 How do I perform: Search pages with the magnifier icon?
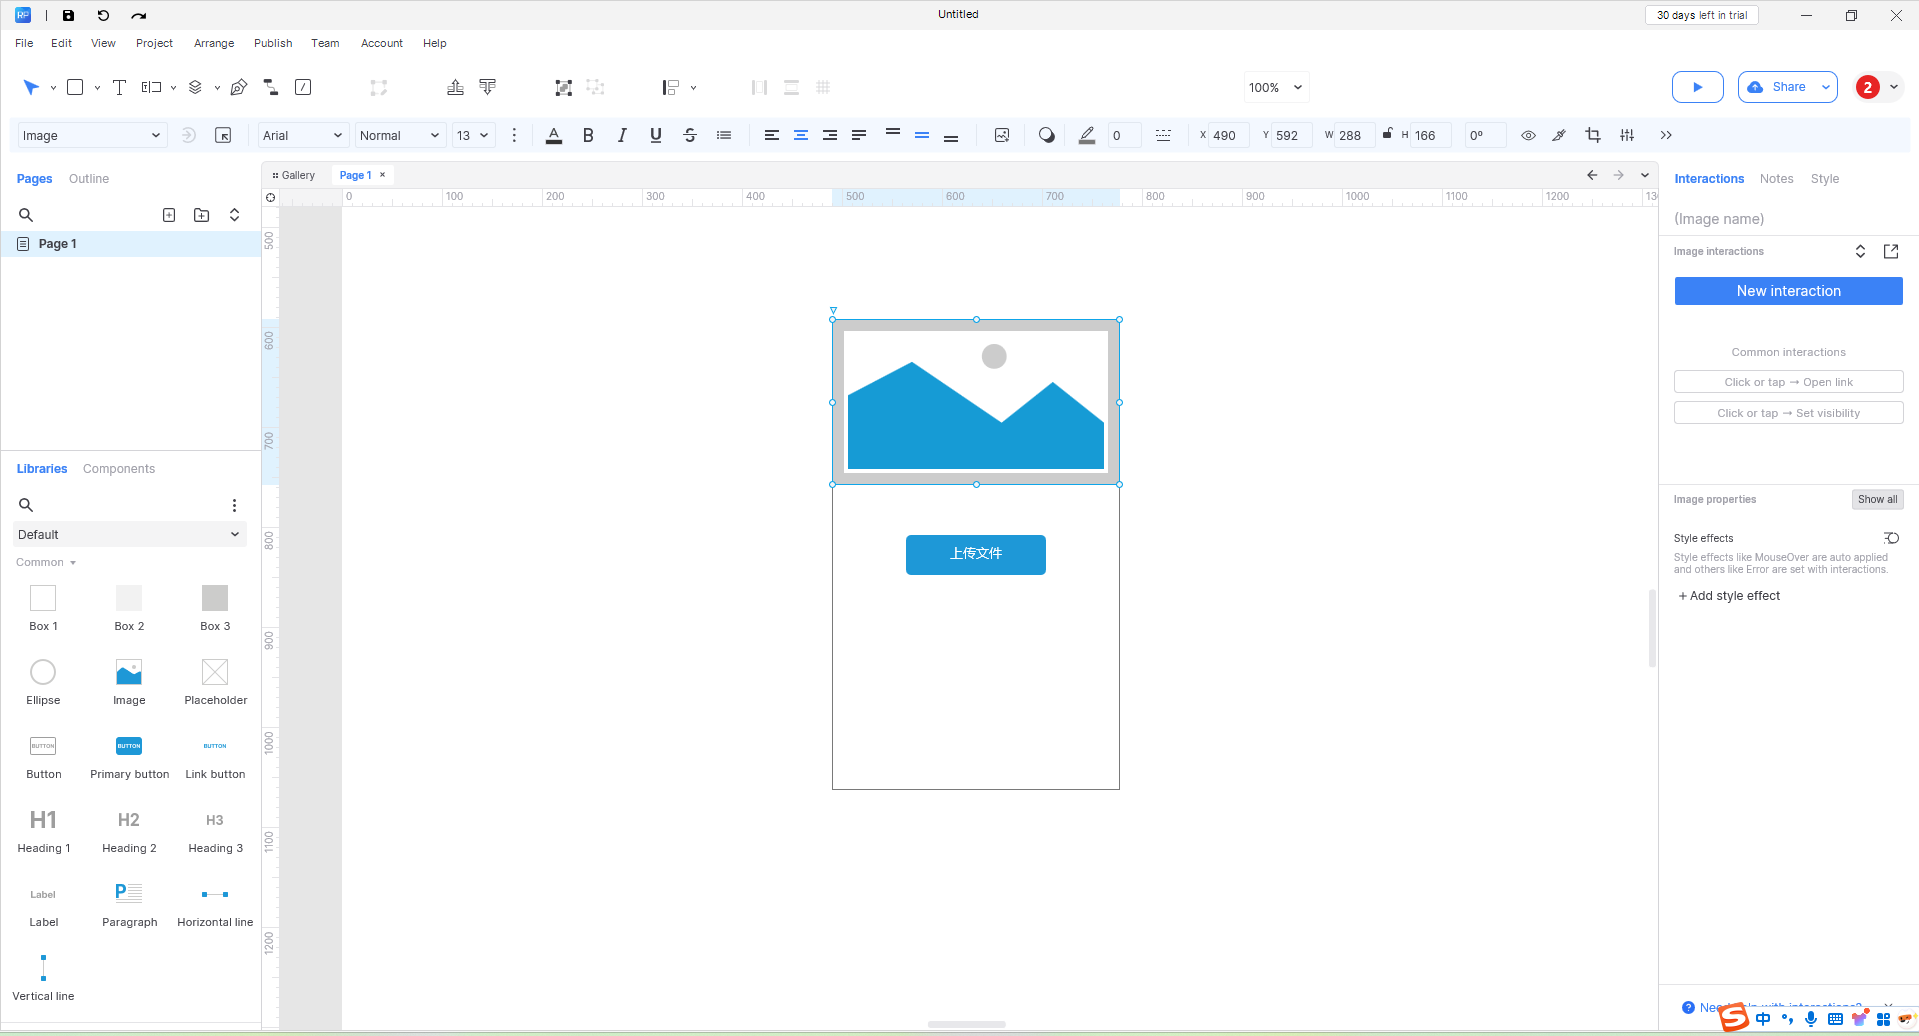click(26, 215)
